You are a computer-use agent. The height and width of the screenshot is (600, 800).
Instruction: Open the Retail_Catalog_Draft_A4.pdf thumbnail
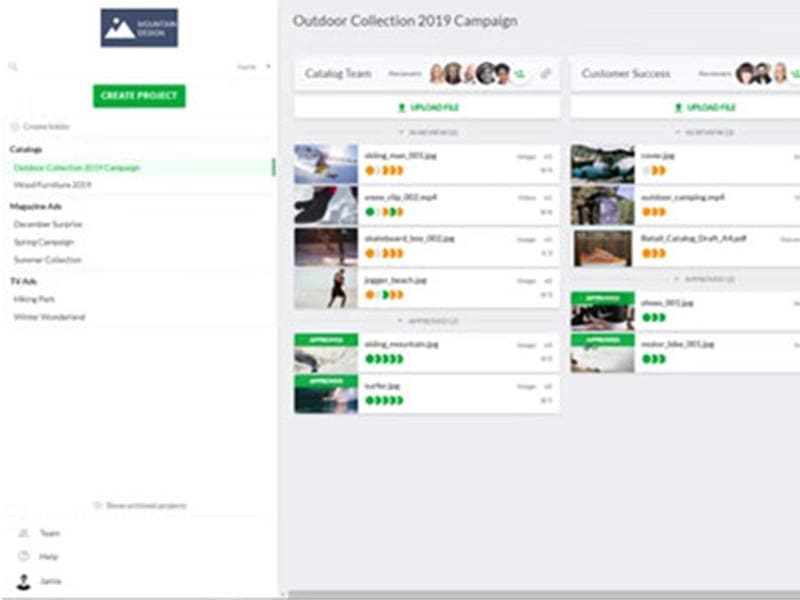coord(603,248)
